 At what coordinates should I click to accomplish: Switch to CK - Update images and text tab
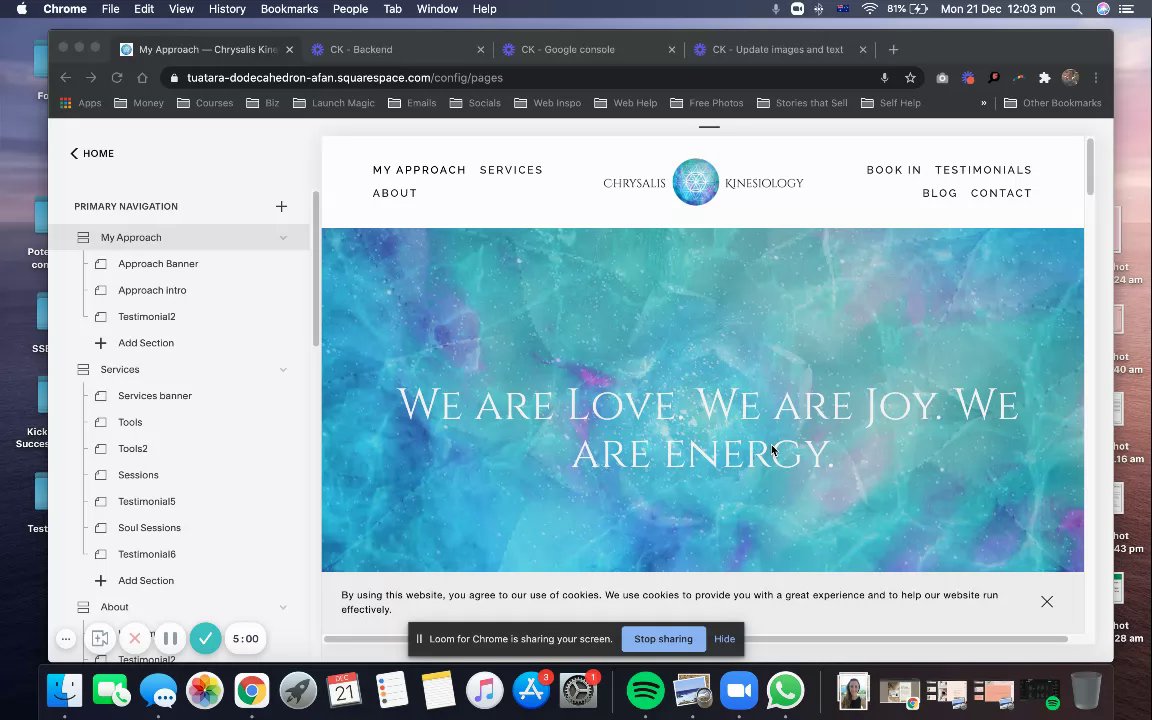[x=779, y=50]
